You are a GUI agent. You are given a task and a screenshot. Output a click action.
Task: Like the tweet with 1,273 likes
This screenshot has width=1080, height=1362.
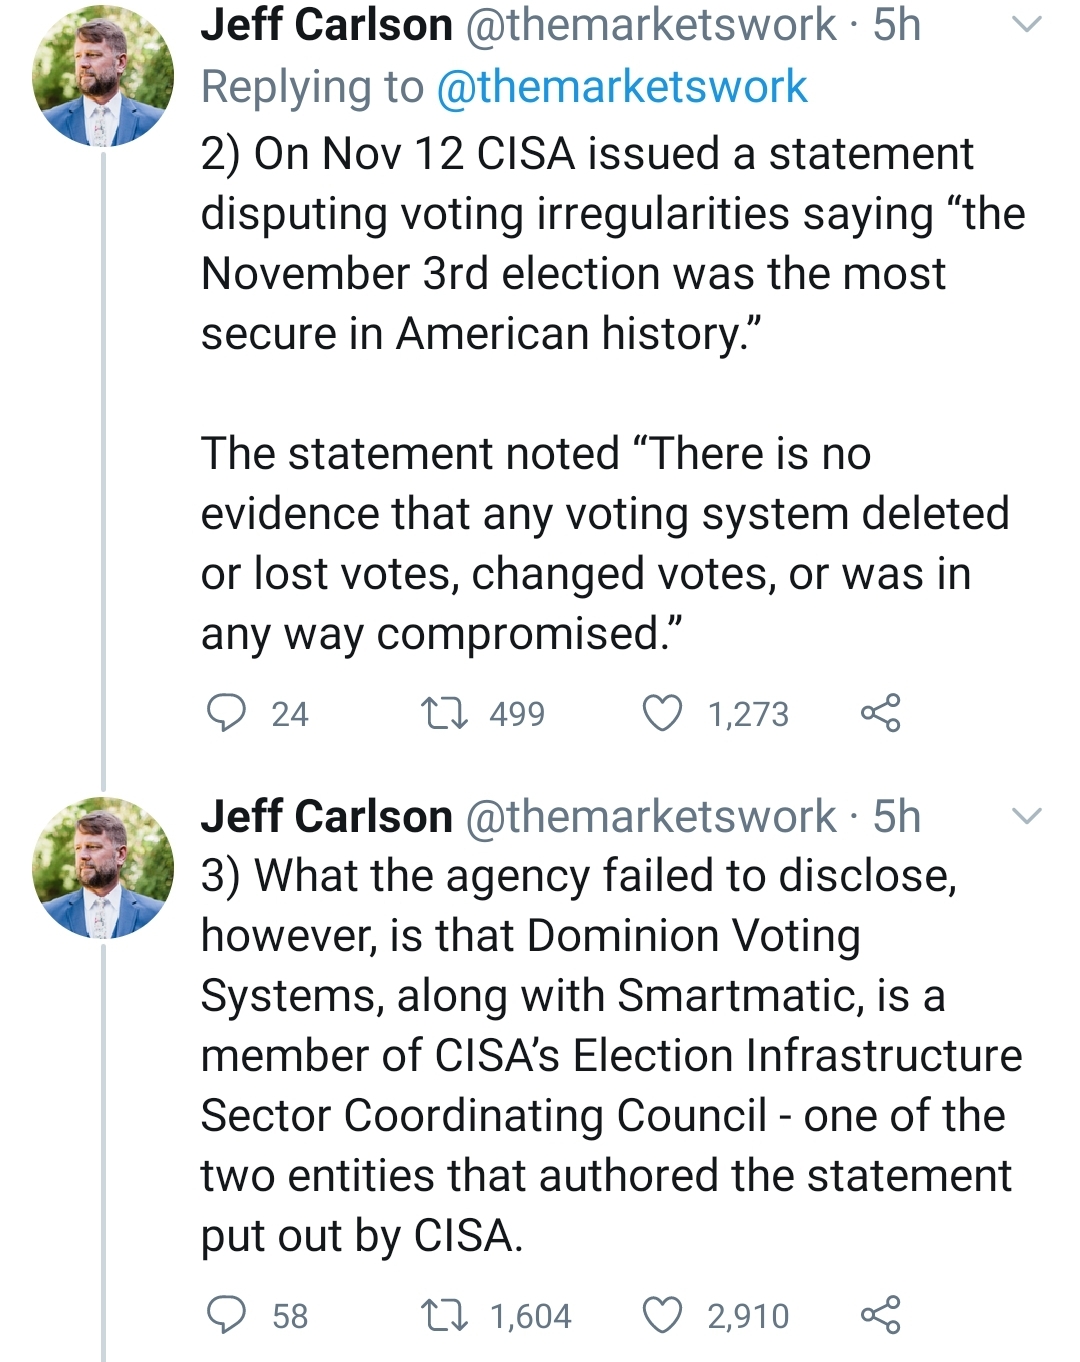(662, 713)
